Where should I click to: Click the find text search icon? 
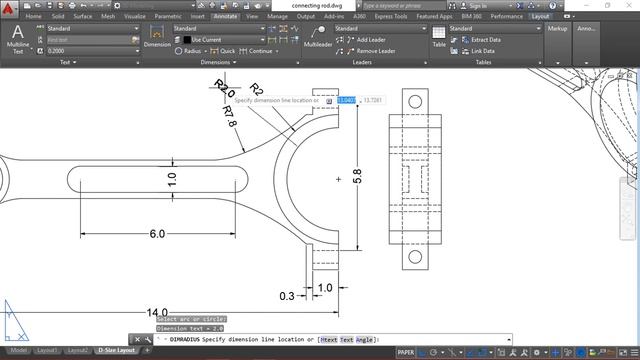click(136, 40)
